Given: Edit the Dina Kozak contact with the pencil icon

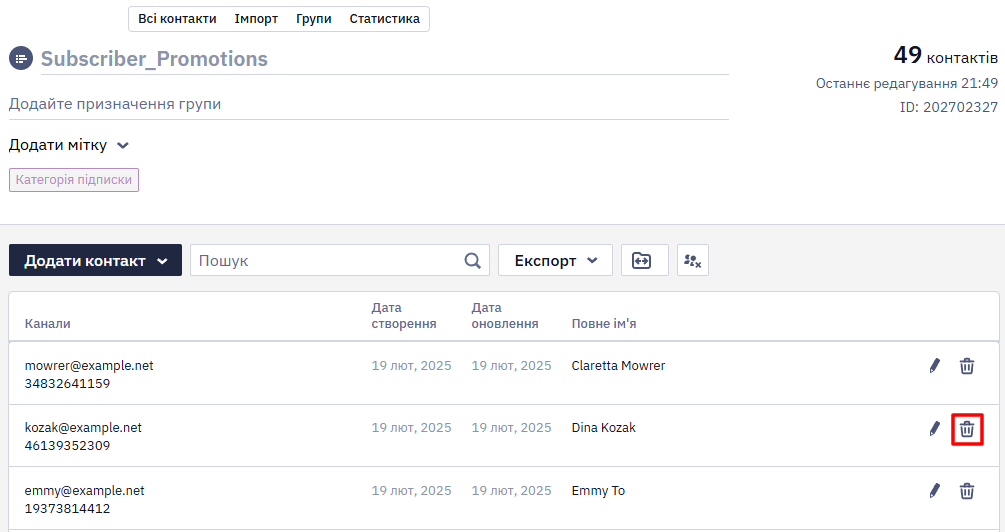Looking at the screenshot, I should [934, 428].
